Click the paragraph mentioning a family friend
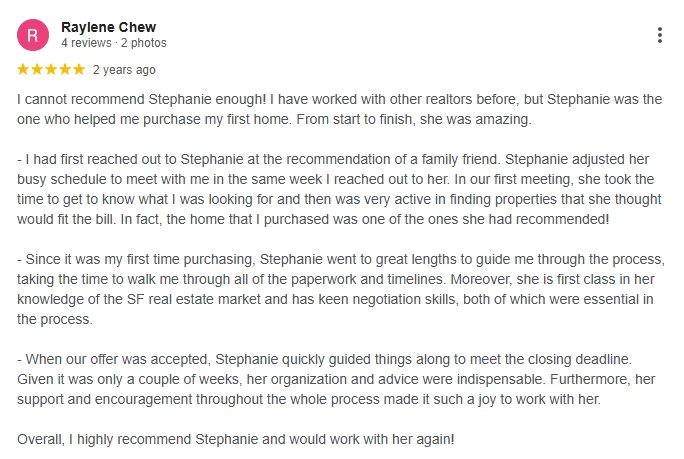Viewport: 684px width, 459px height. click(x=339, y=189)
